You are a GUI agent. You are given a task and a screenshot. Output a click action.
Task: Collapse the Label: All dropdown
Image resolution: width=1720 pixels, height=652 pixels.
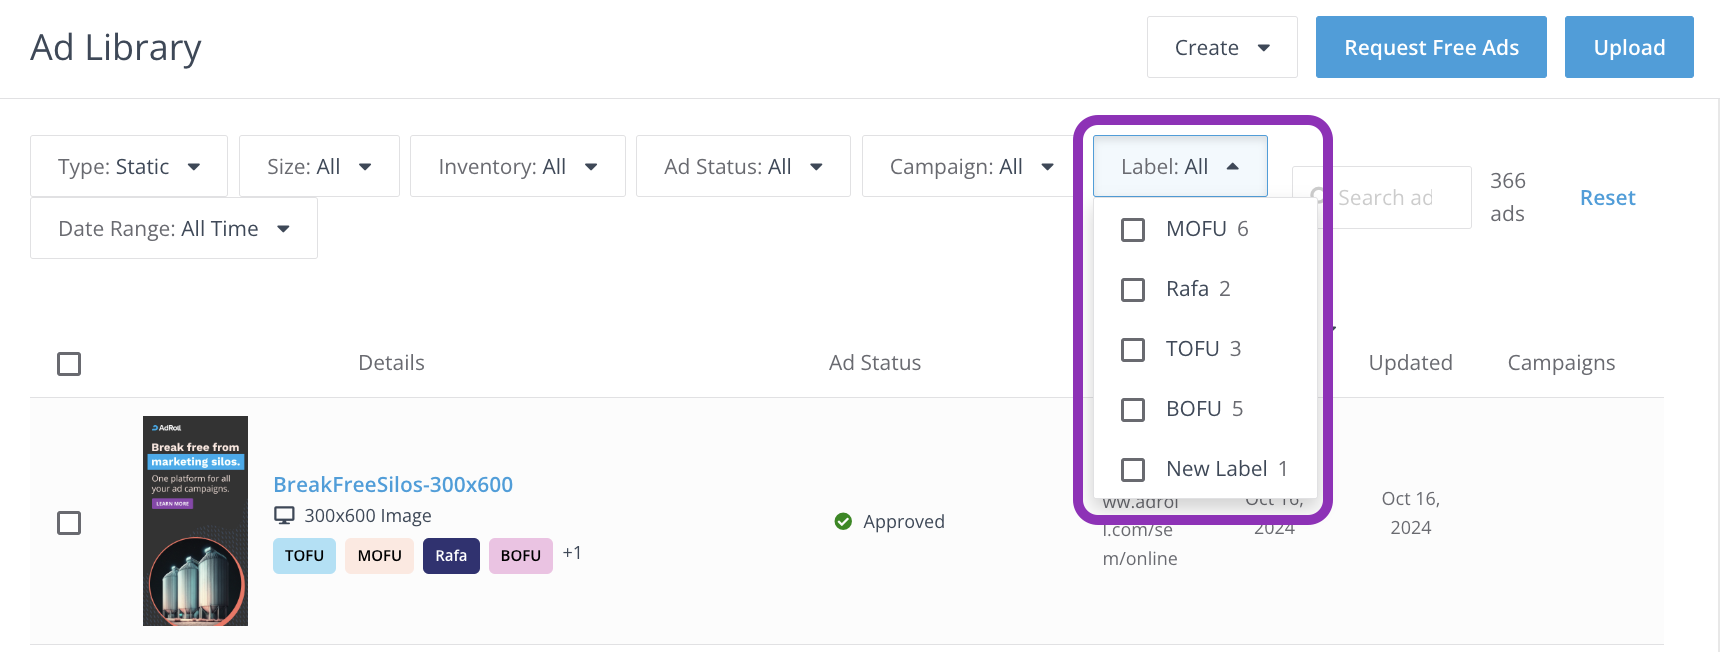(1180, 166)
